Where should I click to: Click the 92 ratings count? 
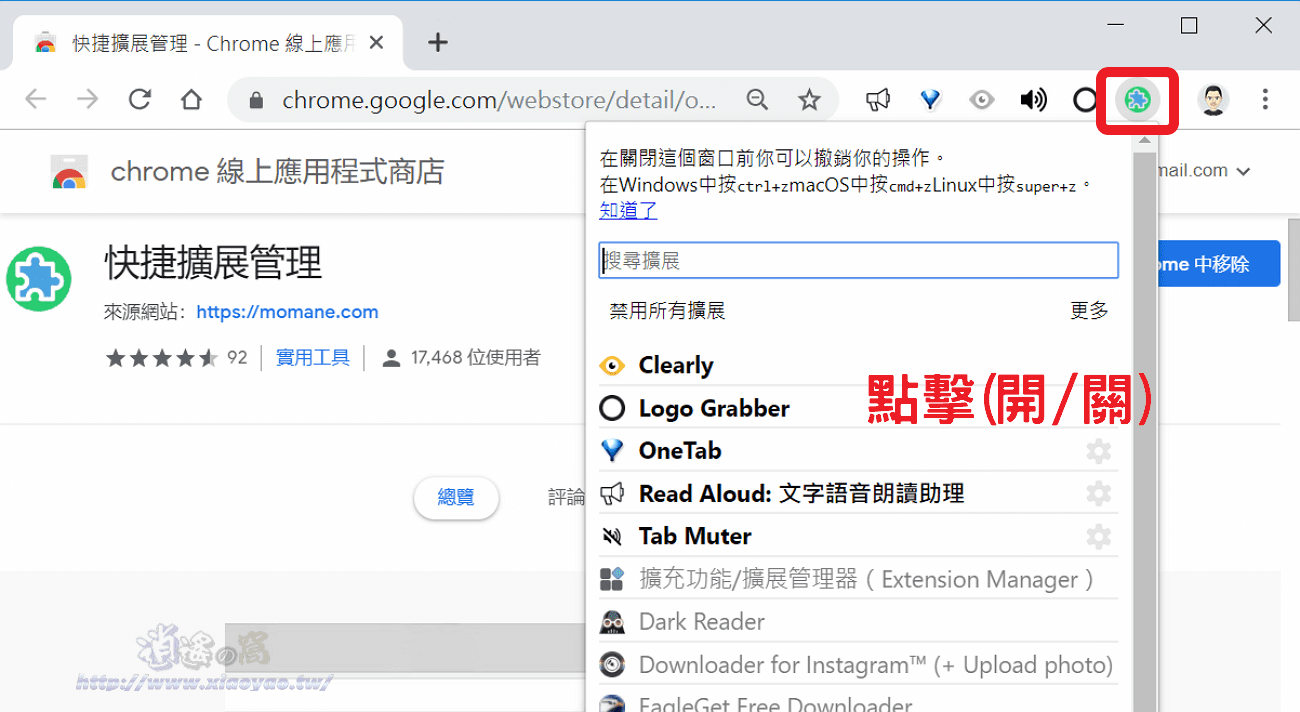click(x=237, y=357)
